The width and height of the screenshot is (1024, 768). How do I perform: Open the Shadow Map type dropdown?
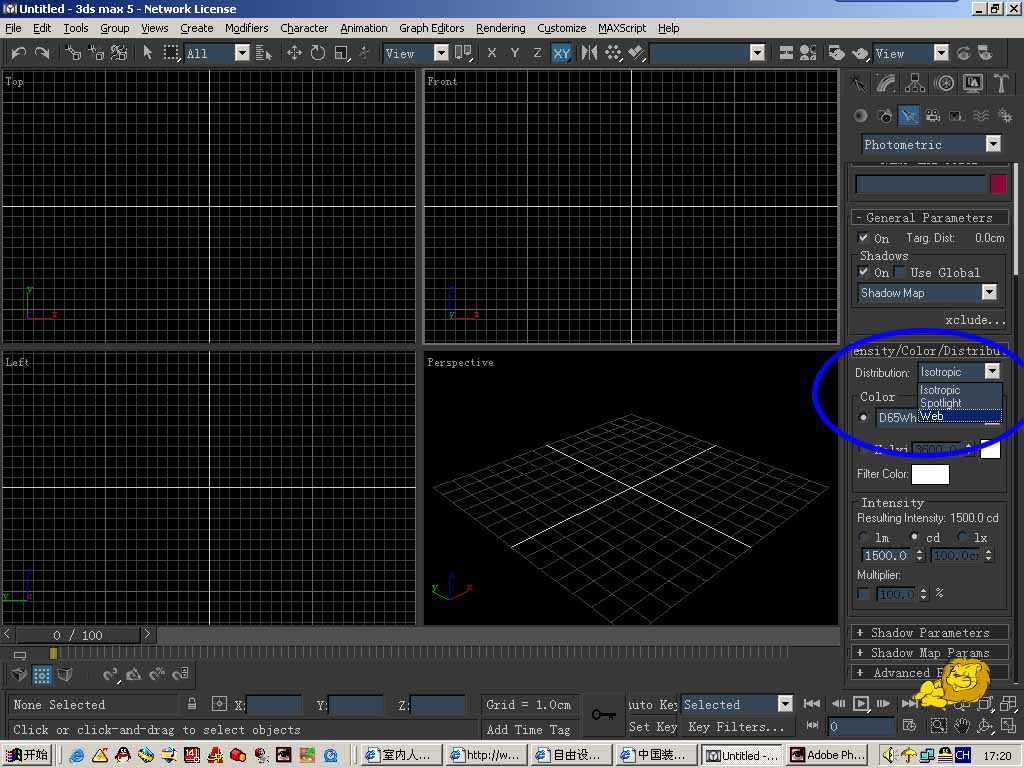click(989, 293)
